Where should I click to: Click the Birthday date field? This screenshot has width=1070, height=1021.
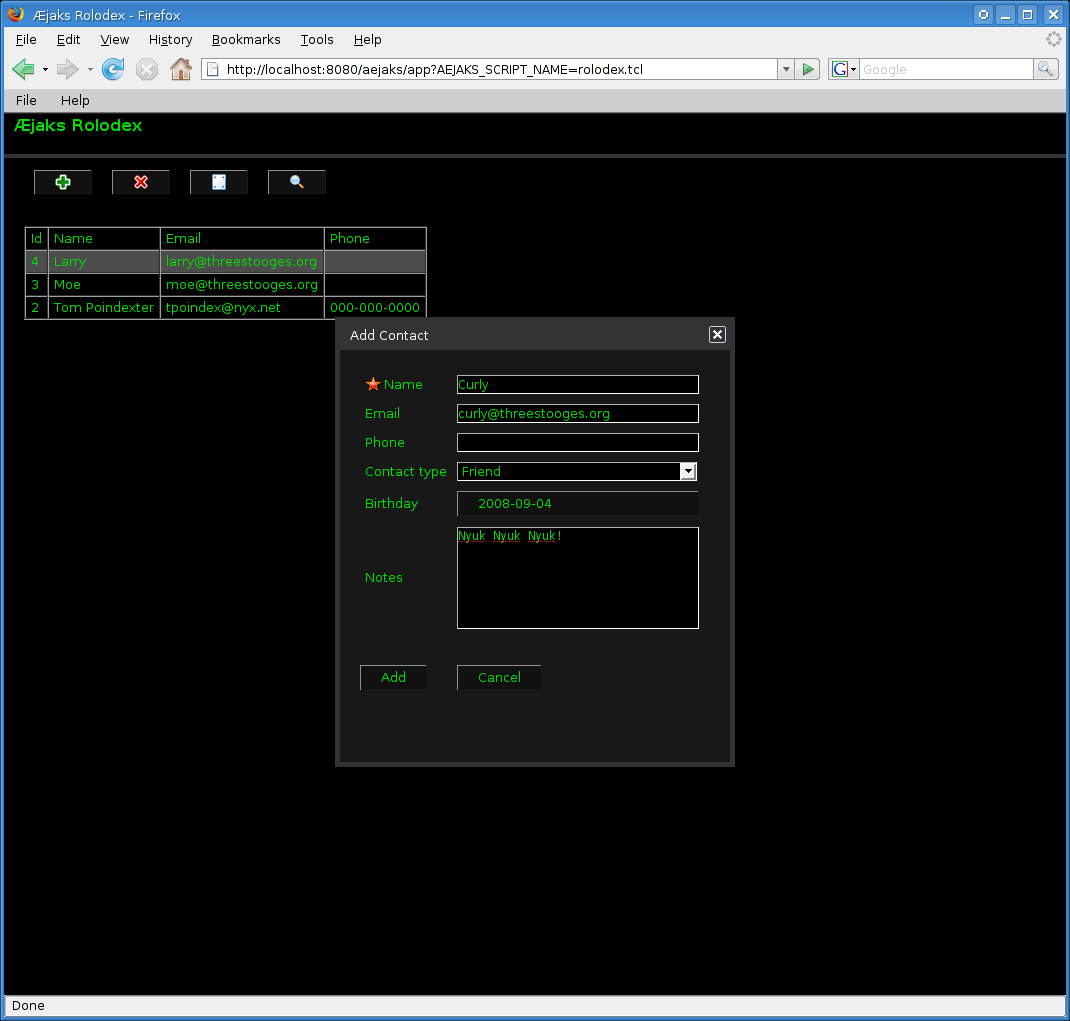point(577,504)
